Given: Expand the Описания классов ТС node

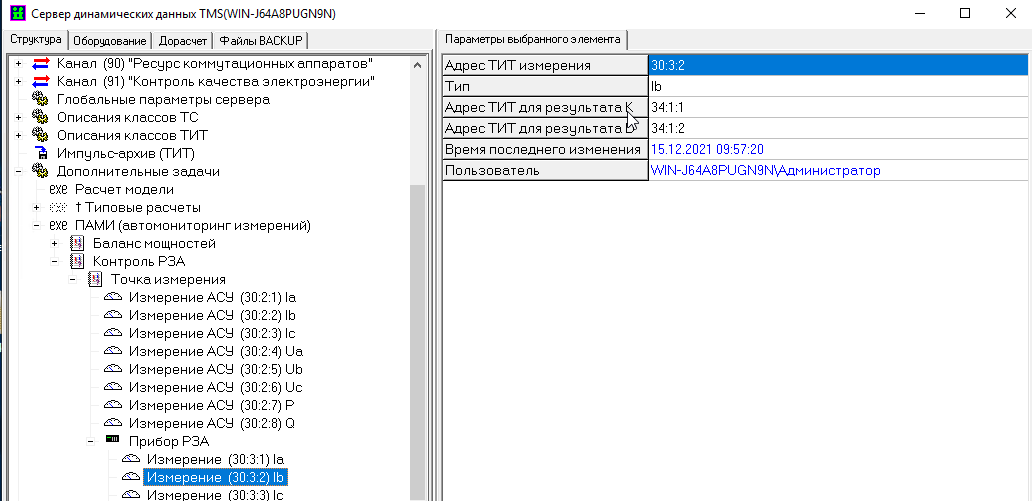Looking at the screenshot, I should (18, 118).
